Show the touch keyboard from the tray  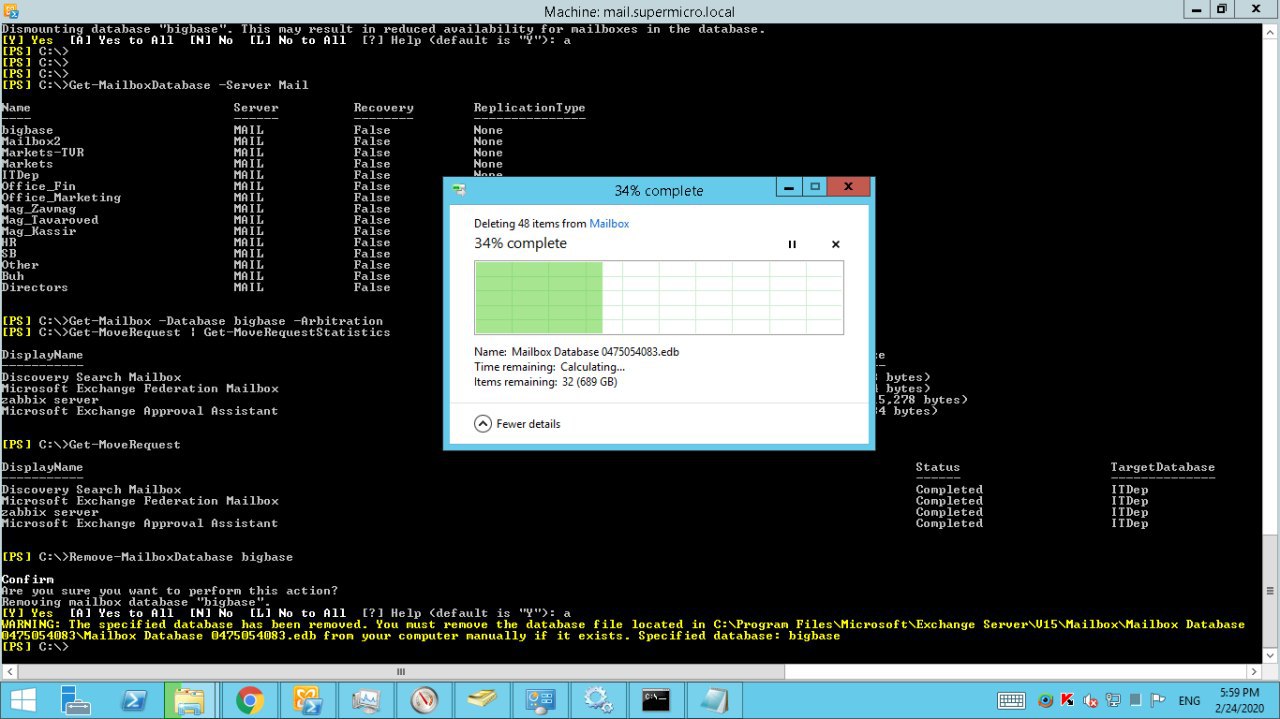click(1011, 700)
